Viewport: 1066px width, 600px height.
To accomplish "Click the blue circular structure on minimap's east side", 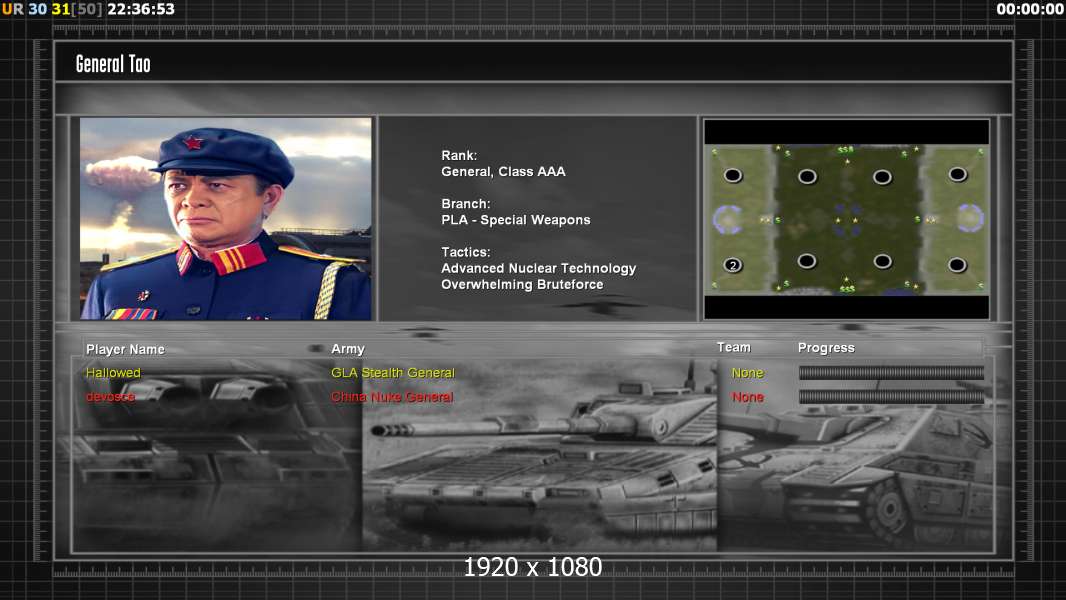I will [970, 218].
